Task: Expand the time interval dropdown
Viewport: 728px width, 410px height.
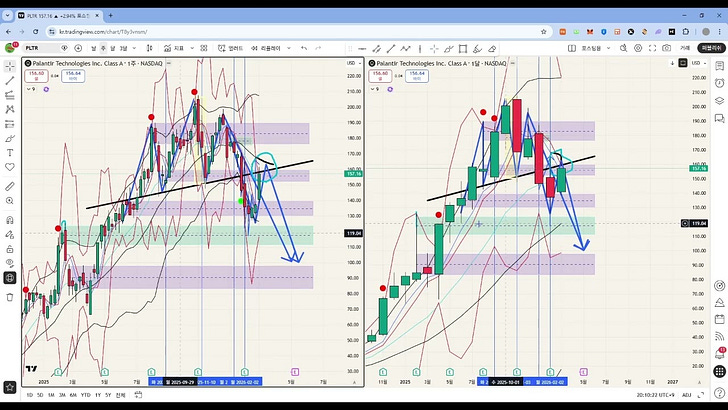Action: click(x=134, y=48)
